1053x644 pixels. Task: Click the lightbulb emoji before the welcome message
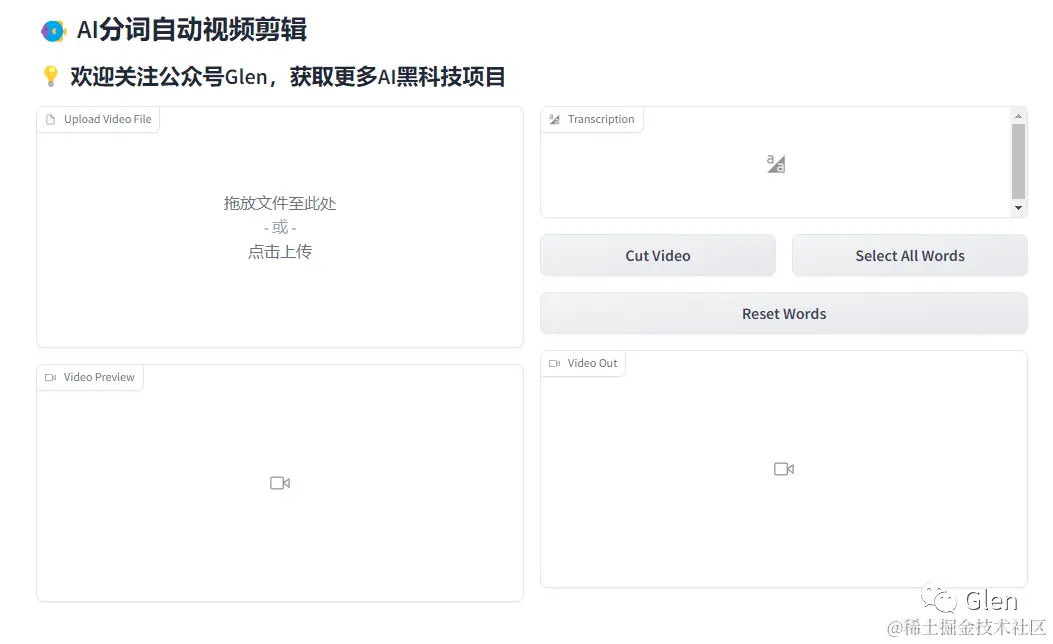tap(50, 76)
